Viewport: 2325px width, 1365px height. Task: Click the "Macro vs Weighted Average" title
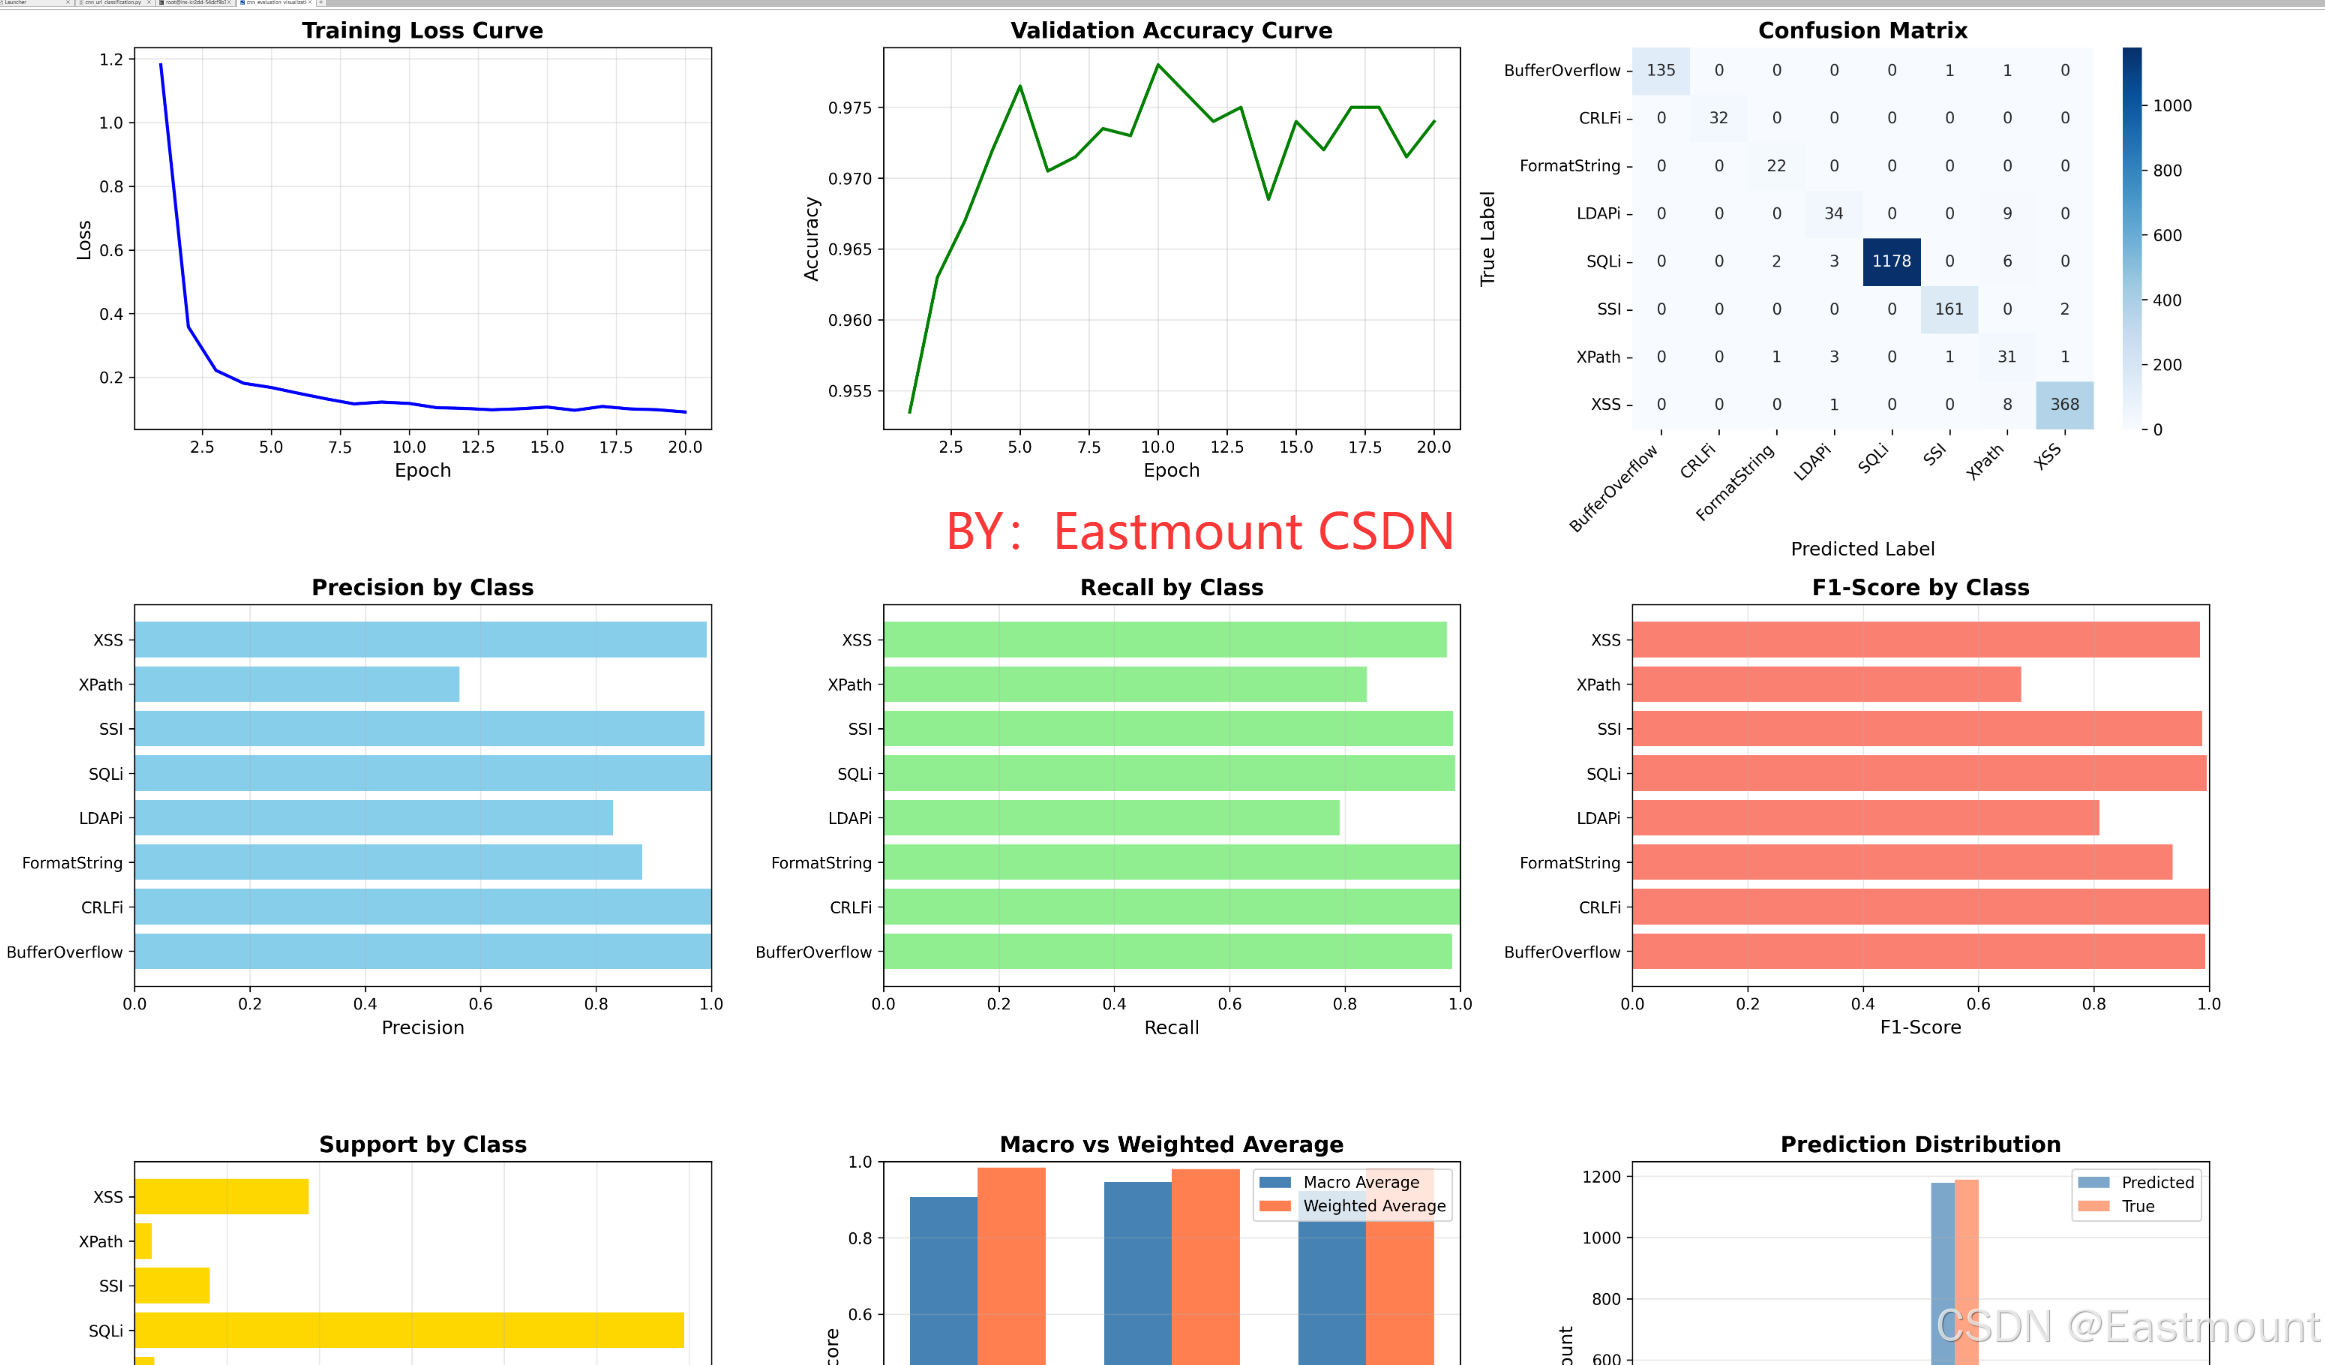pyautogui.click(x=1171, y=1144)
